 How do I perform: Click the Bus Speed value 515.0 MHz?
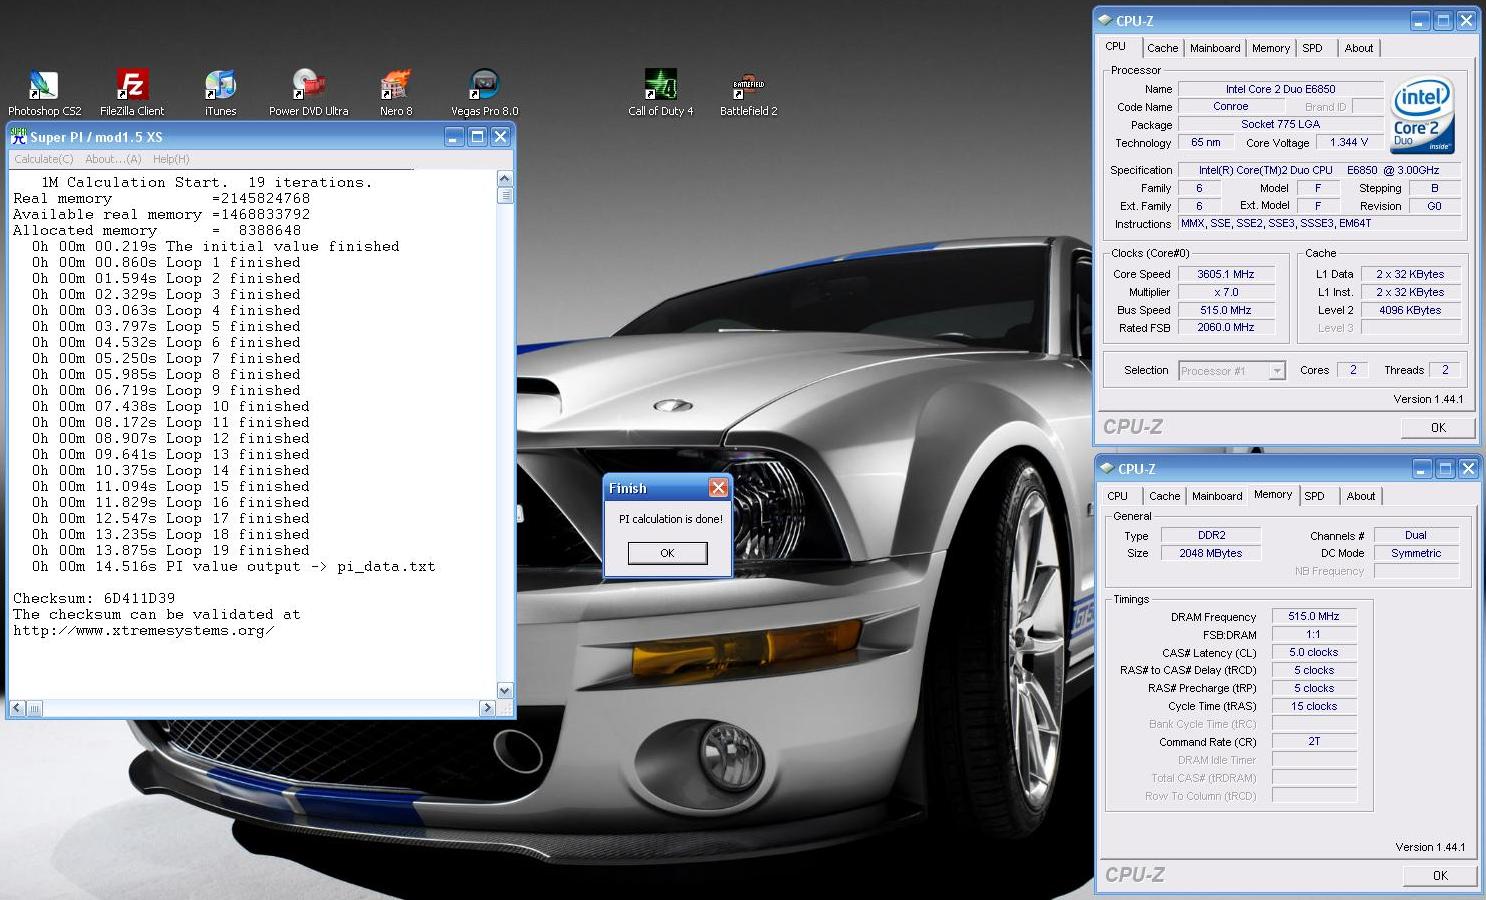click(x=1226, y=310)
